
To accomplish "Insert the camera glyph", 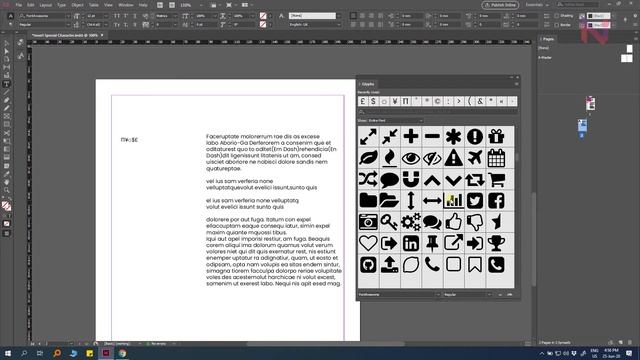I will pyautogui.click(x=368, y=222).
